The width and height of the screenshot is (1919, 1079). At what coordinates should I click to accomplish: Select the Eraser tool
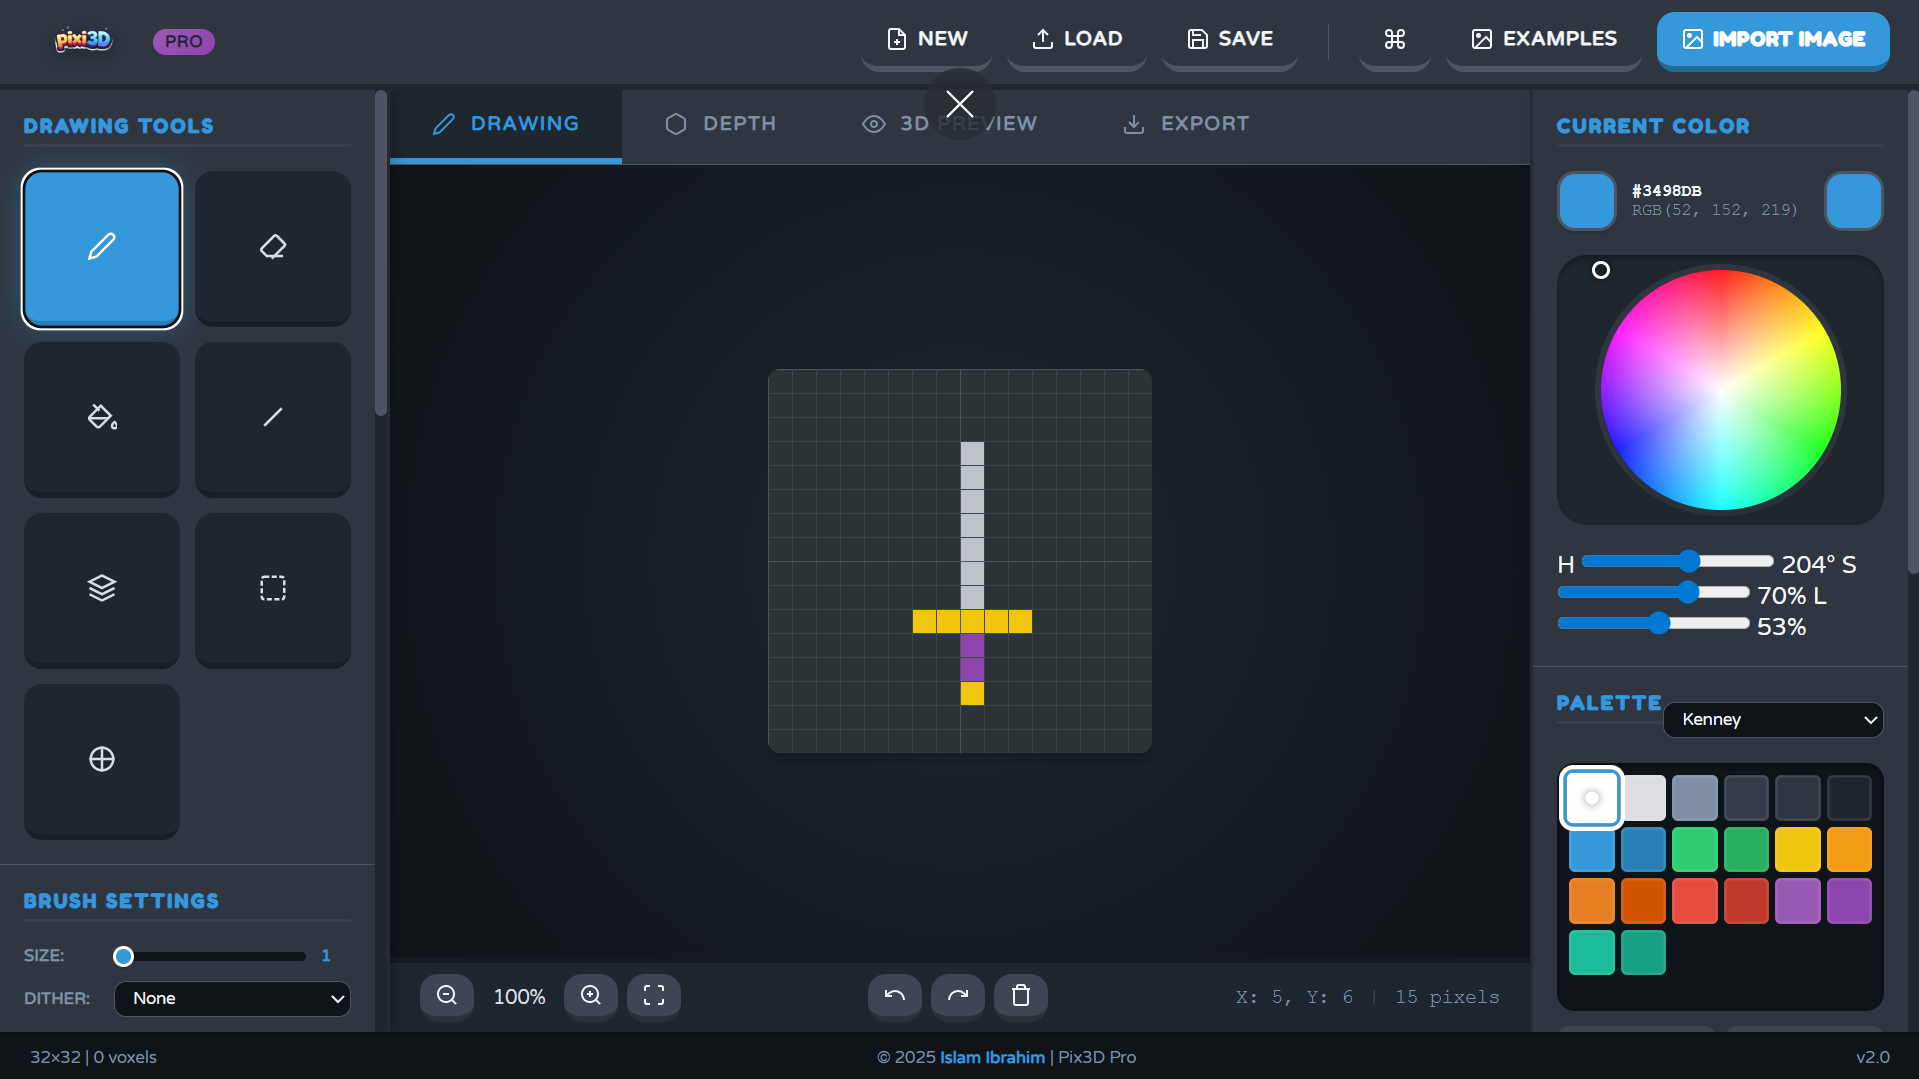click(x=273, y=248)
